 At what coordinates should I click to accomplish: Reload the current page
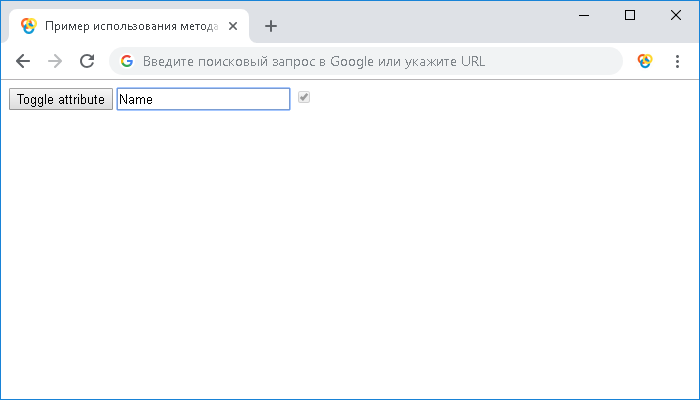[x=87, y=61]
